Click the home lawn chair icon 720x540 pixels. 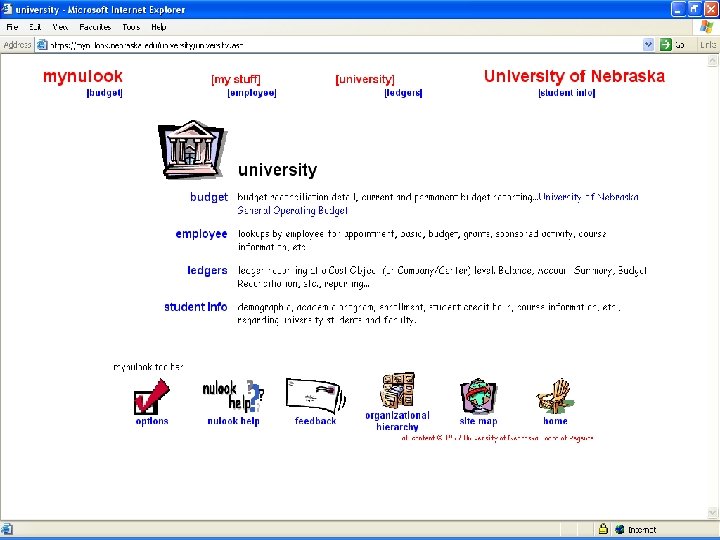(555, 396)
